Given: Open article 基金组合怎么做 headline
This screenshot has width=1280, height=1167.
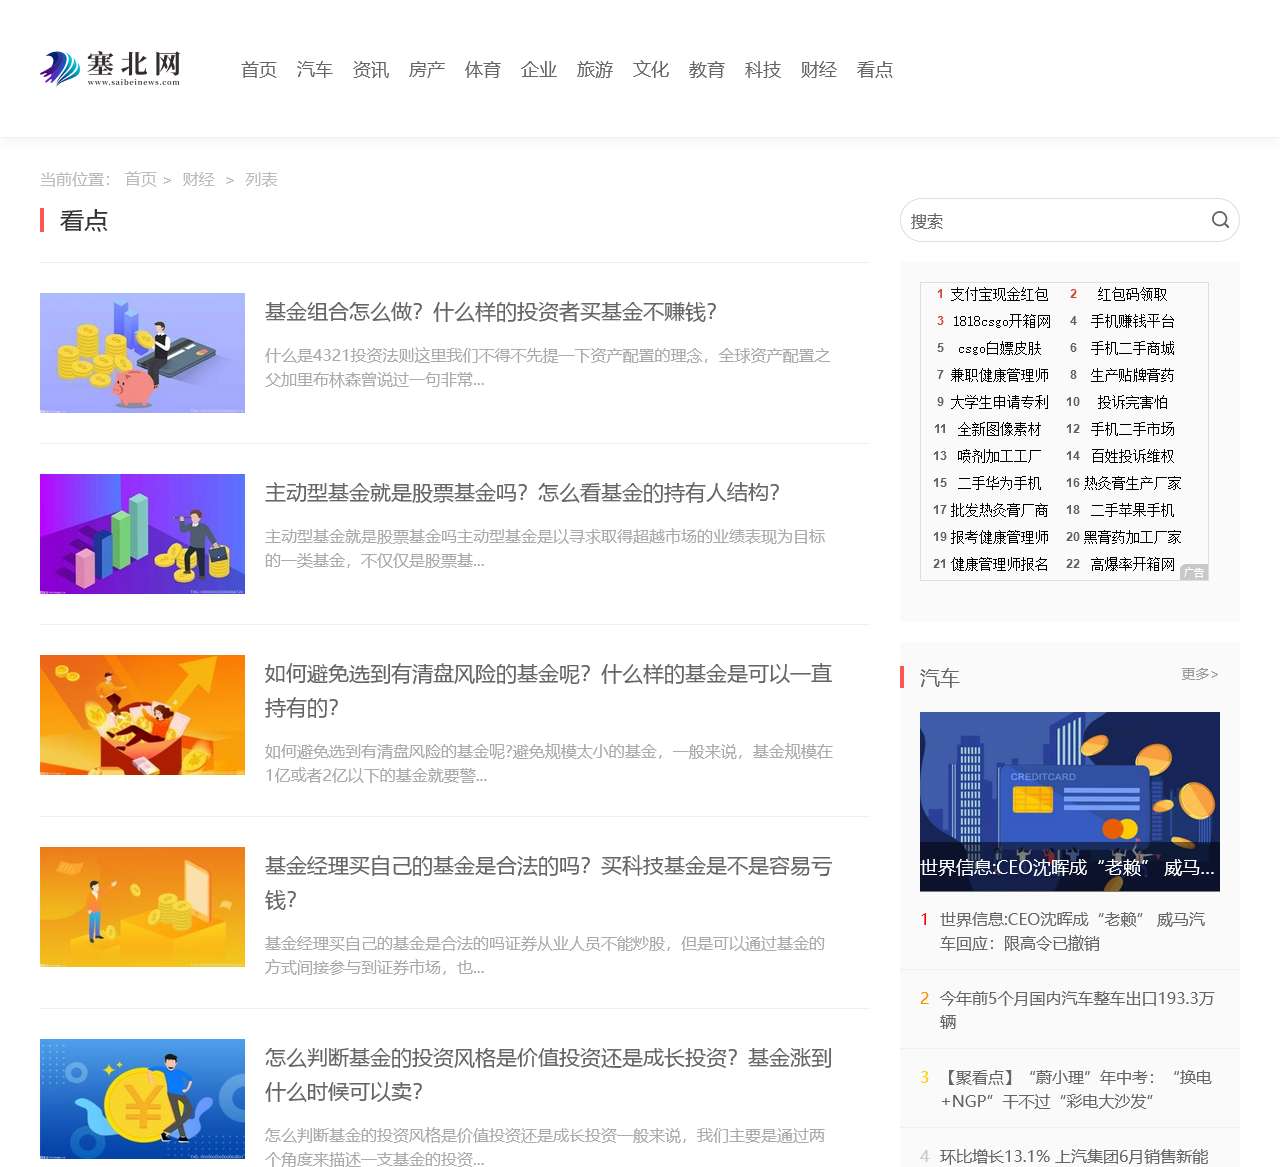Looking at the screenshot, I should coord(490,312).
